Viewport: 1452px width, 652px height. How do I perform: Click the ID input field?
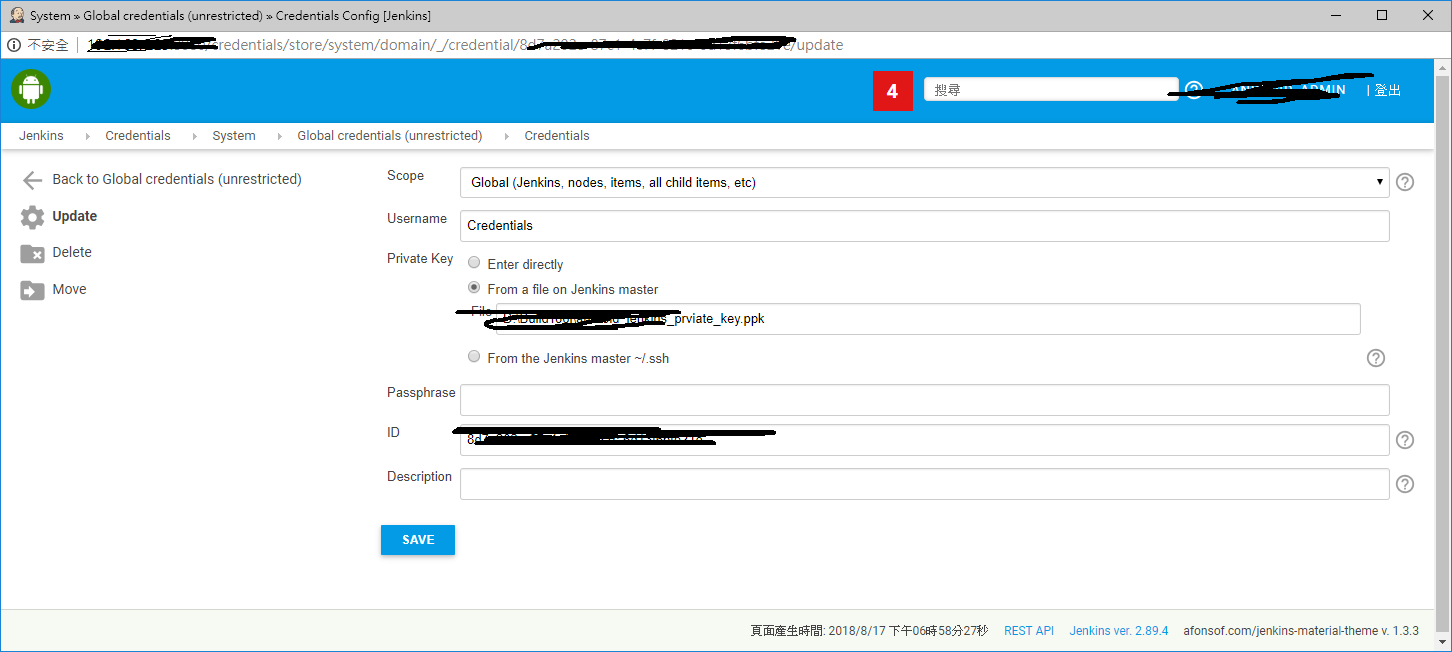924,440
